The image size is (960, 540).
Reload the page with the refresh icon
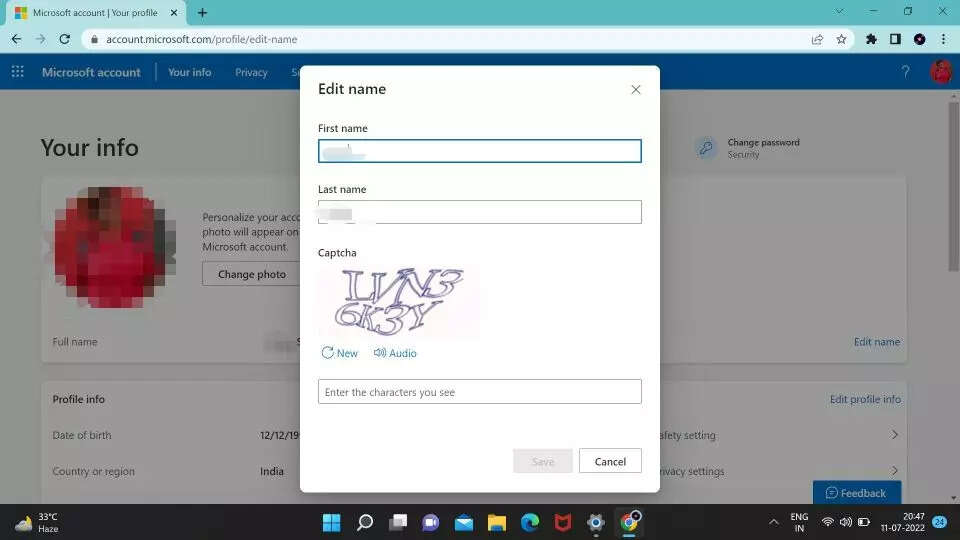65,39
